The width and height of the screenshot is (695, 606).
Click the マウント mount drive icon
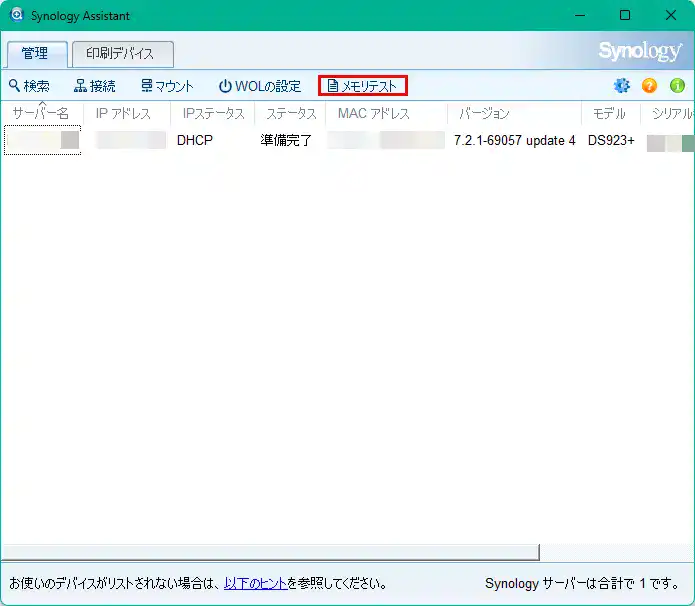click(x=147, y=86)
